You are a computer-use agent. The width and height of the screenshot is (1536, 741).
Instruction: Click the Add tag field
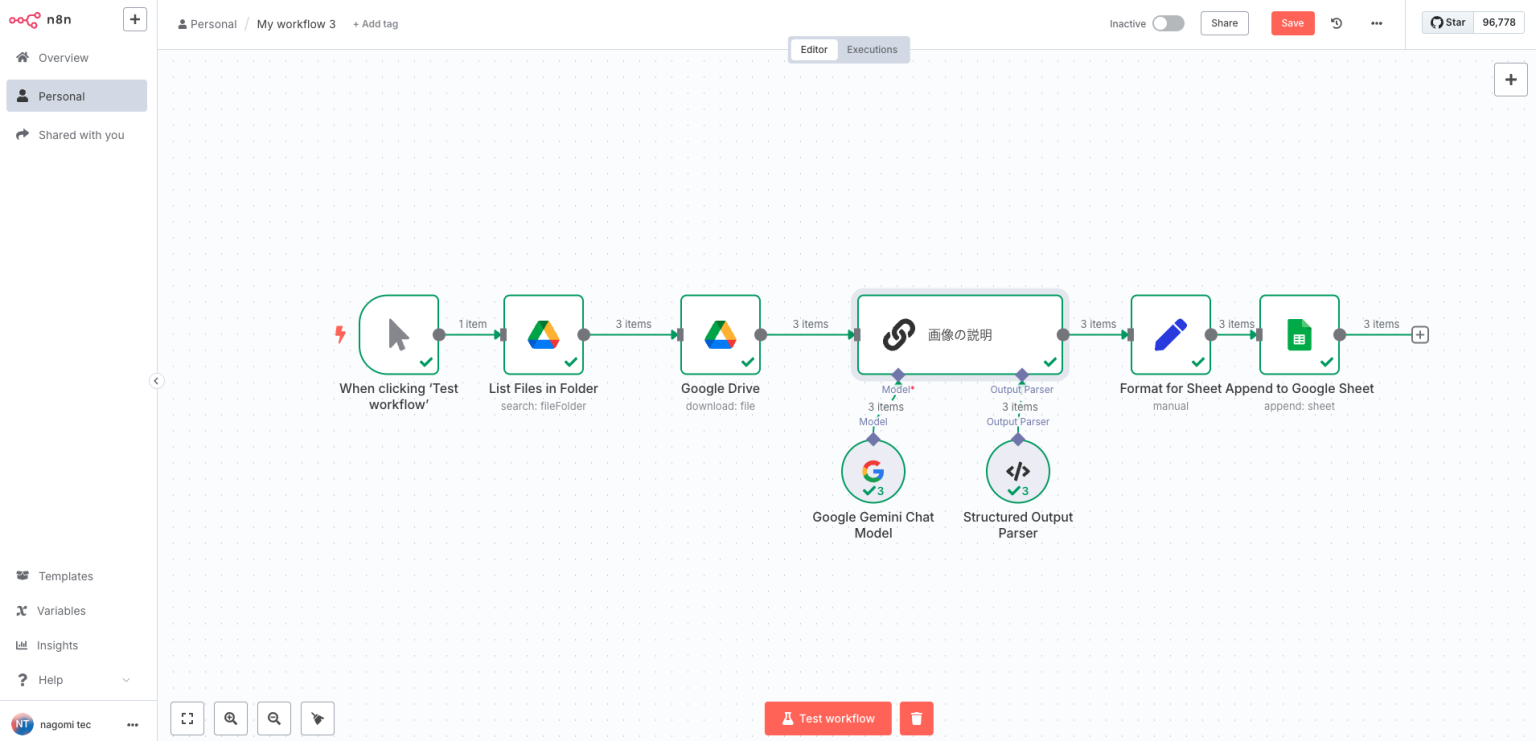tap(375, 24)
